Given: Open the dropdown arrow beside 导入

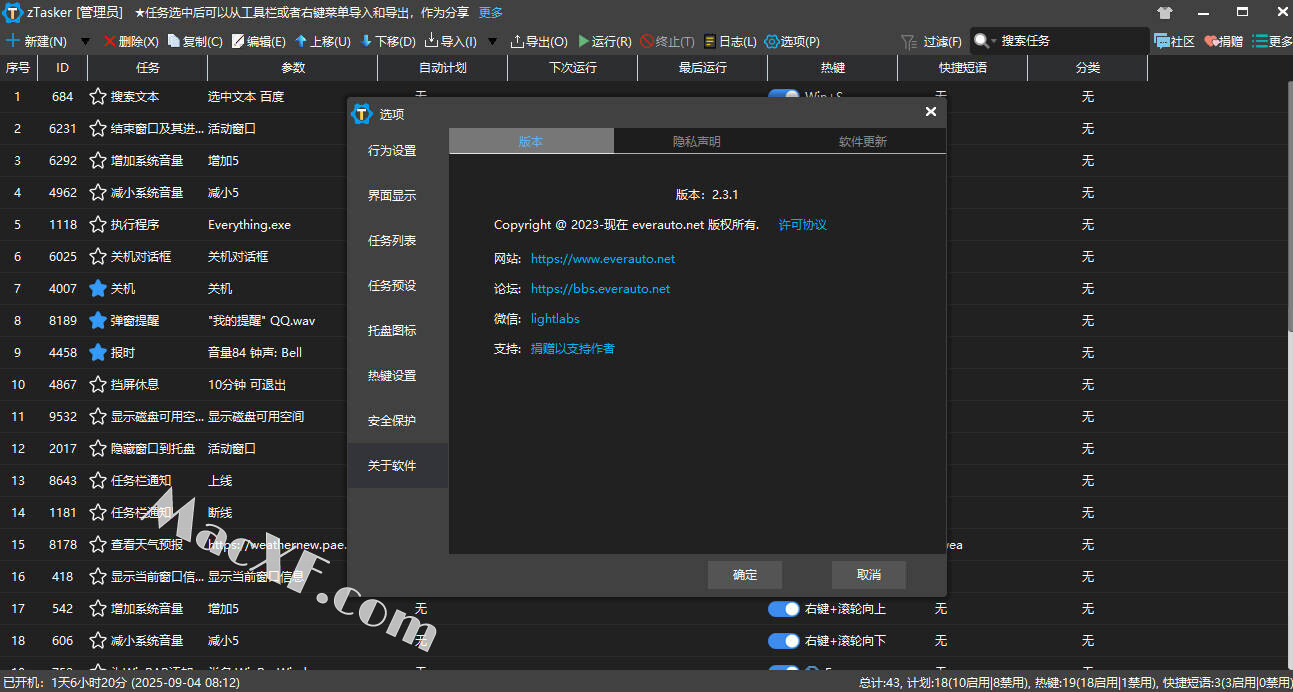Looking at the screenshot, I should tap(492, 42).
